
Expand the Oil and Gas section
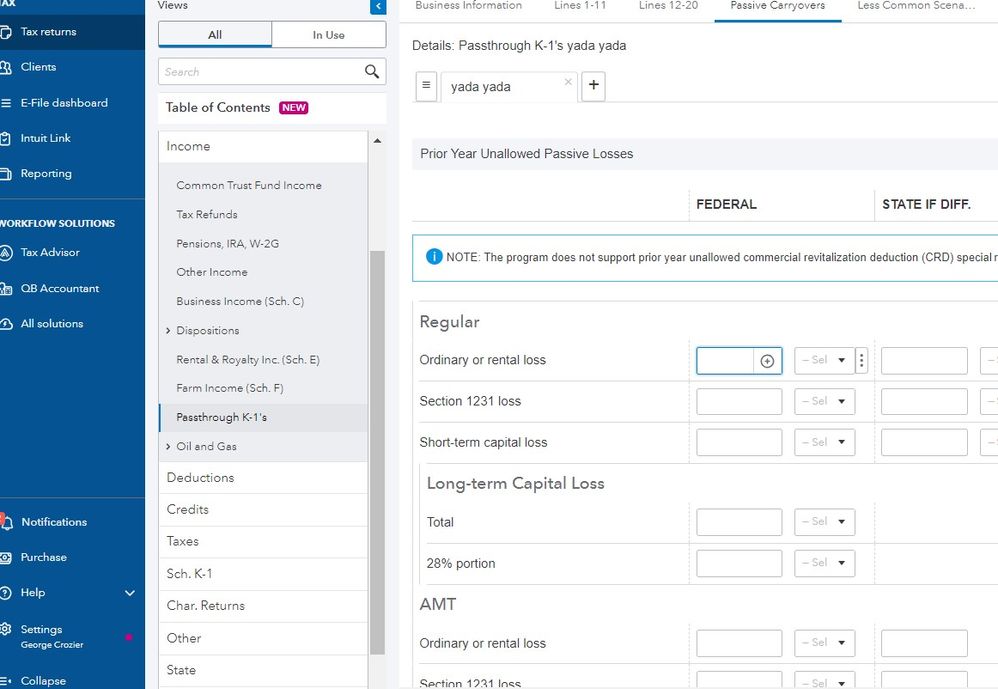coord(168,447)
